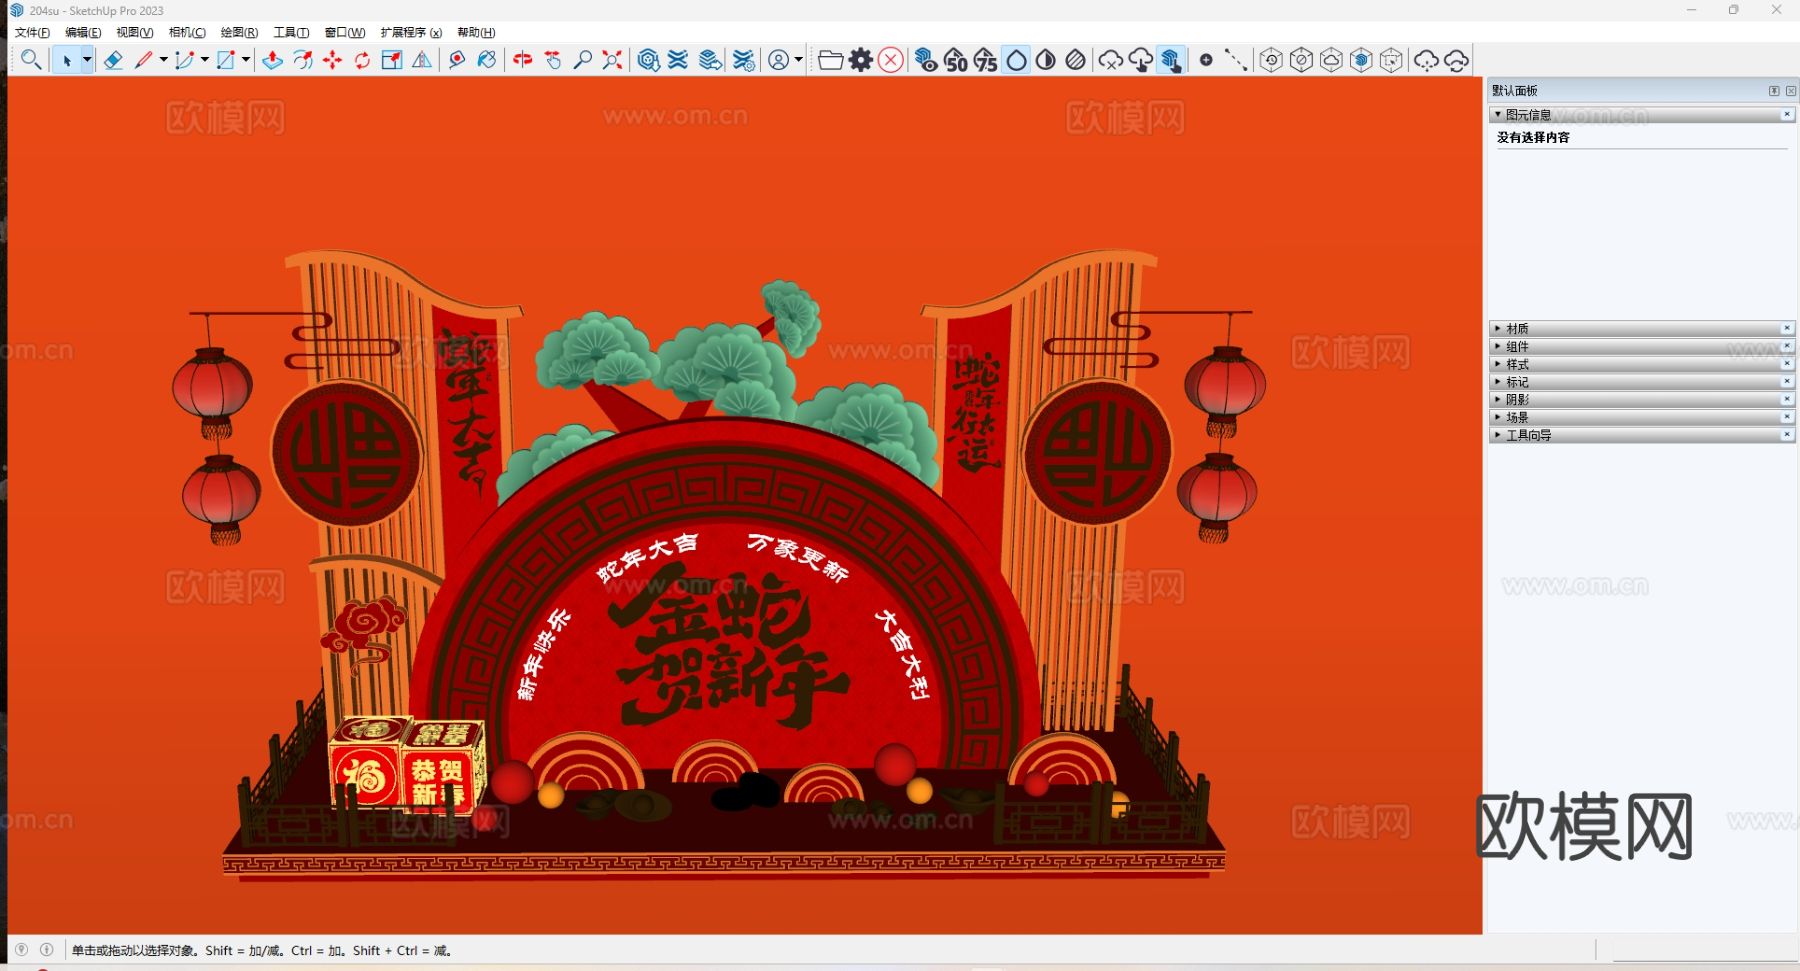Open the 文件(F) menu

click(32, 32)
